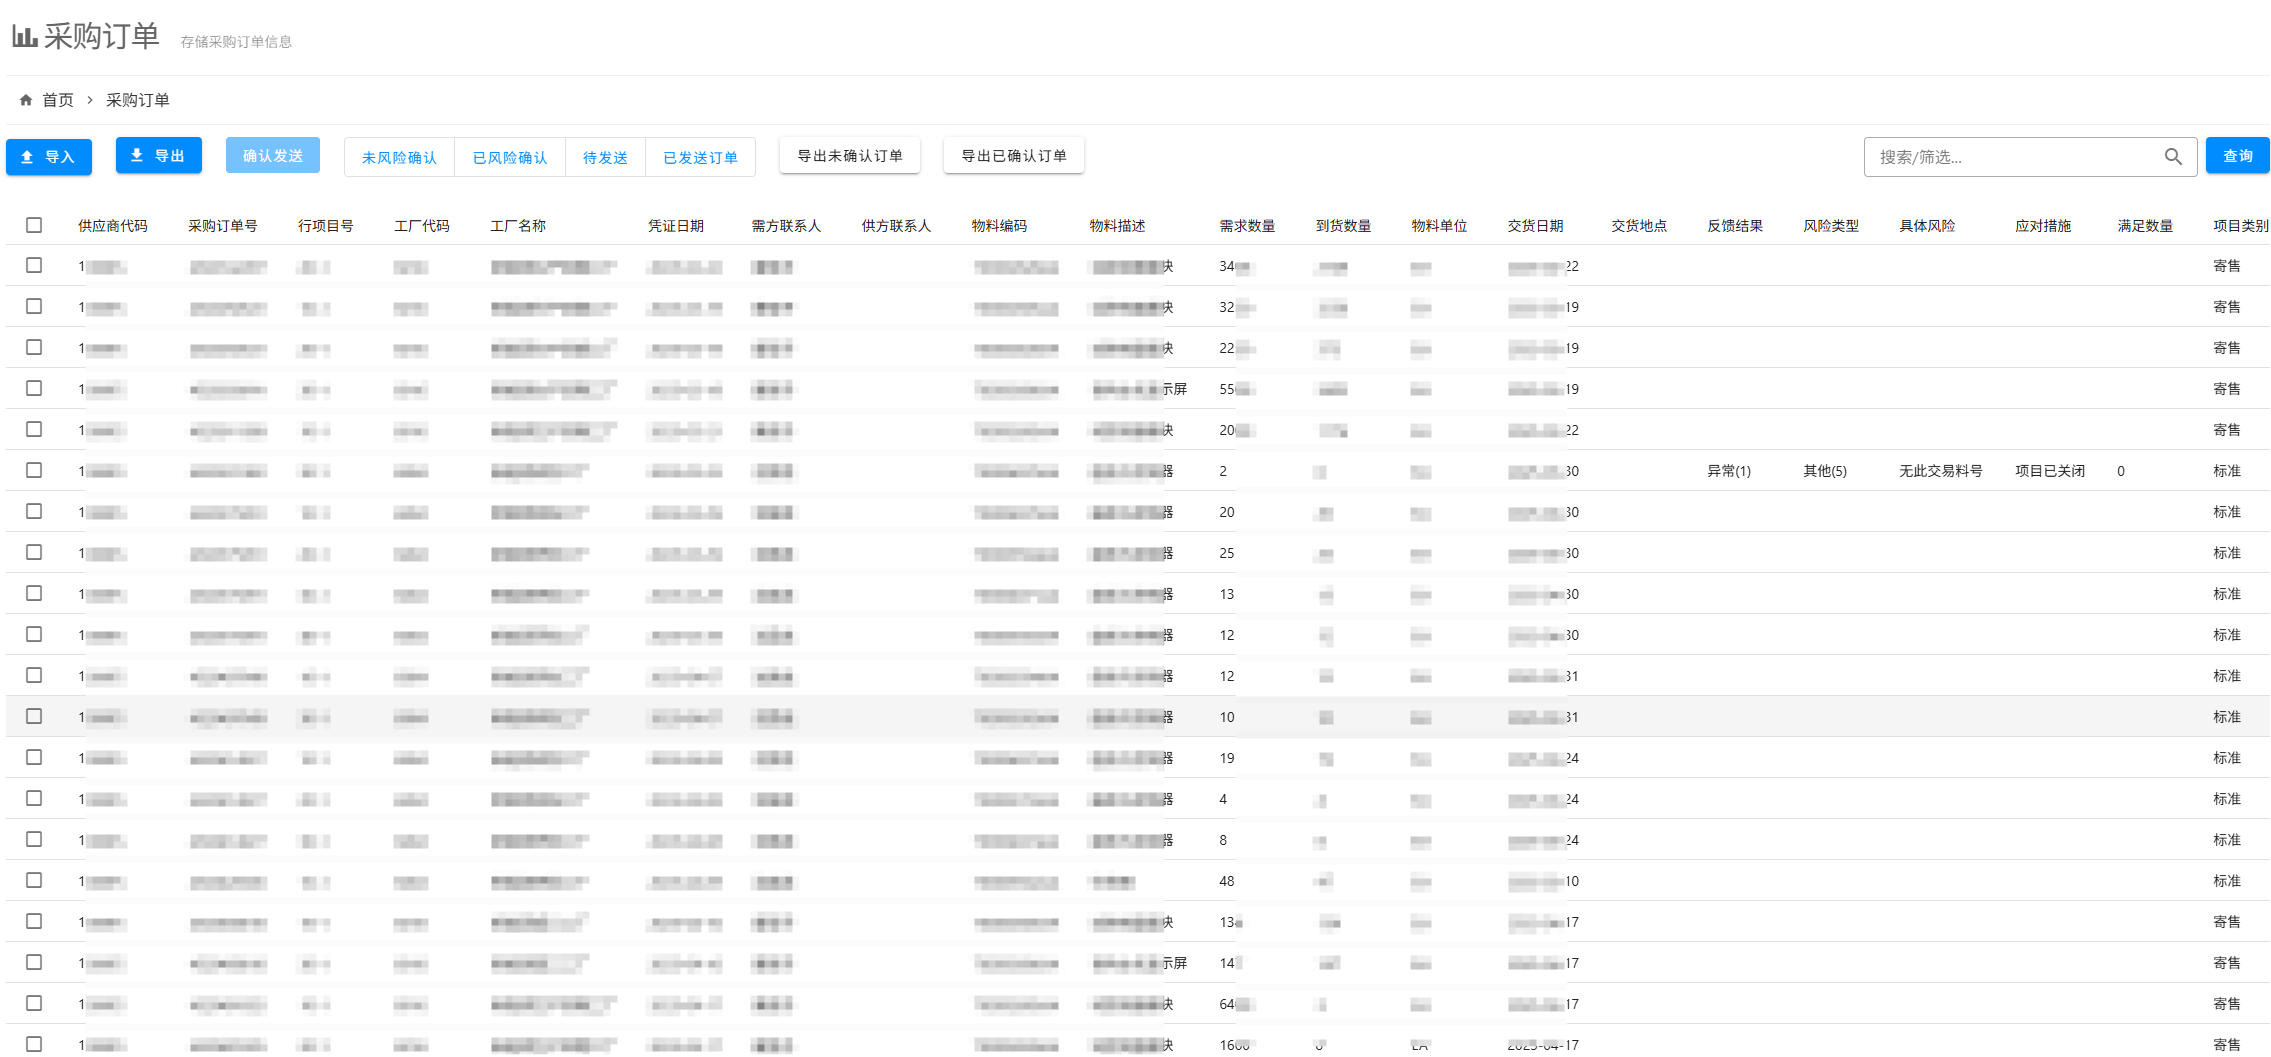Click the 导出已确认订单 button

click(1013, 156)
